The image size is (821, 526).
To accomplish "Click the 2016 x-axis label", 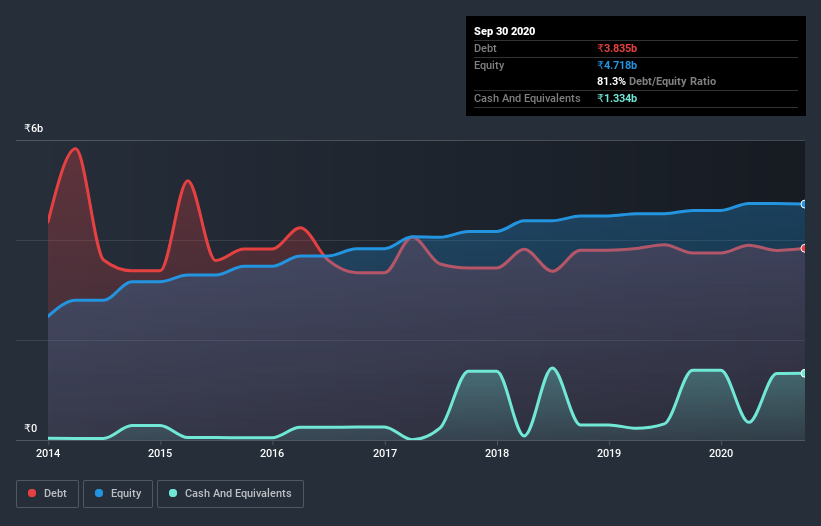I will click(x=272, y=453).
